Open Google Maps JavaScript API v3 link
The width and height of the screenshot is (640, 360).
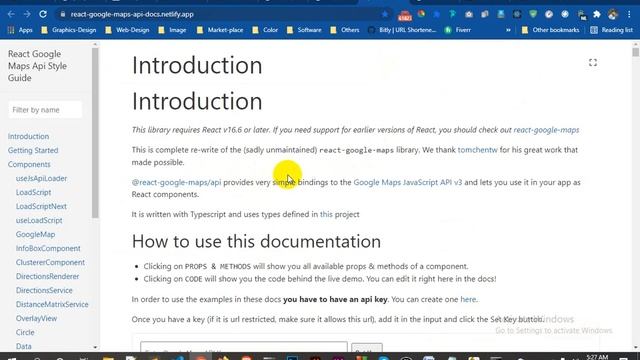tap(408, 182)
